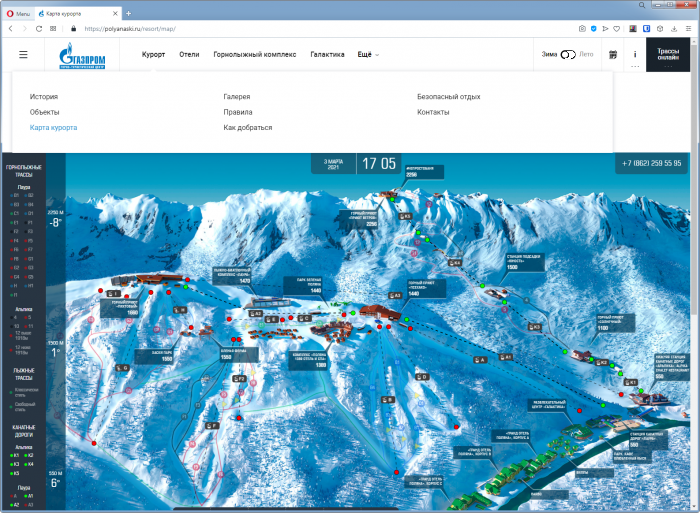
Task: Open the 'Галактика' menu
Action: click(x=327, y=54)
